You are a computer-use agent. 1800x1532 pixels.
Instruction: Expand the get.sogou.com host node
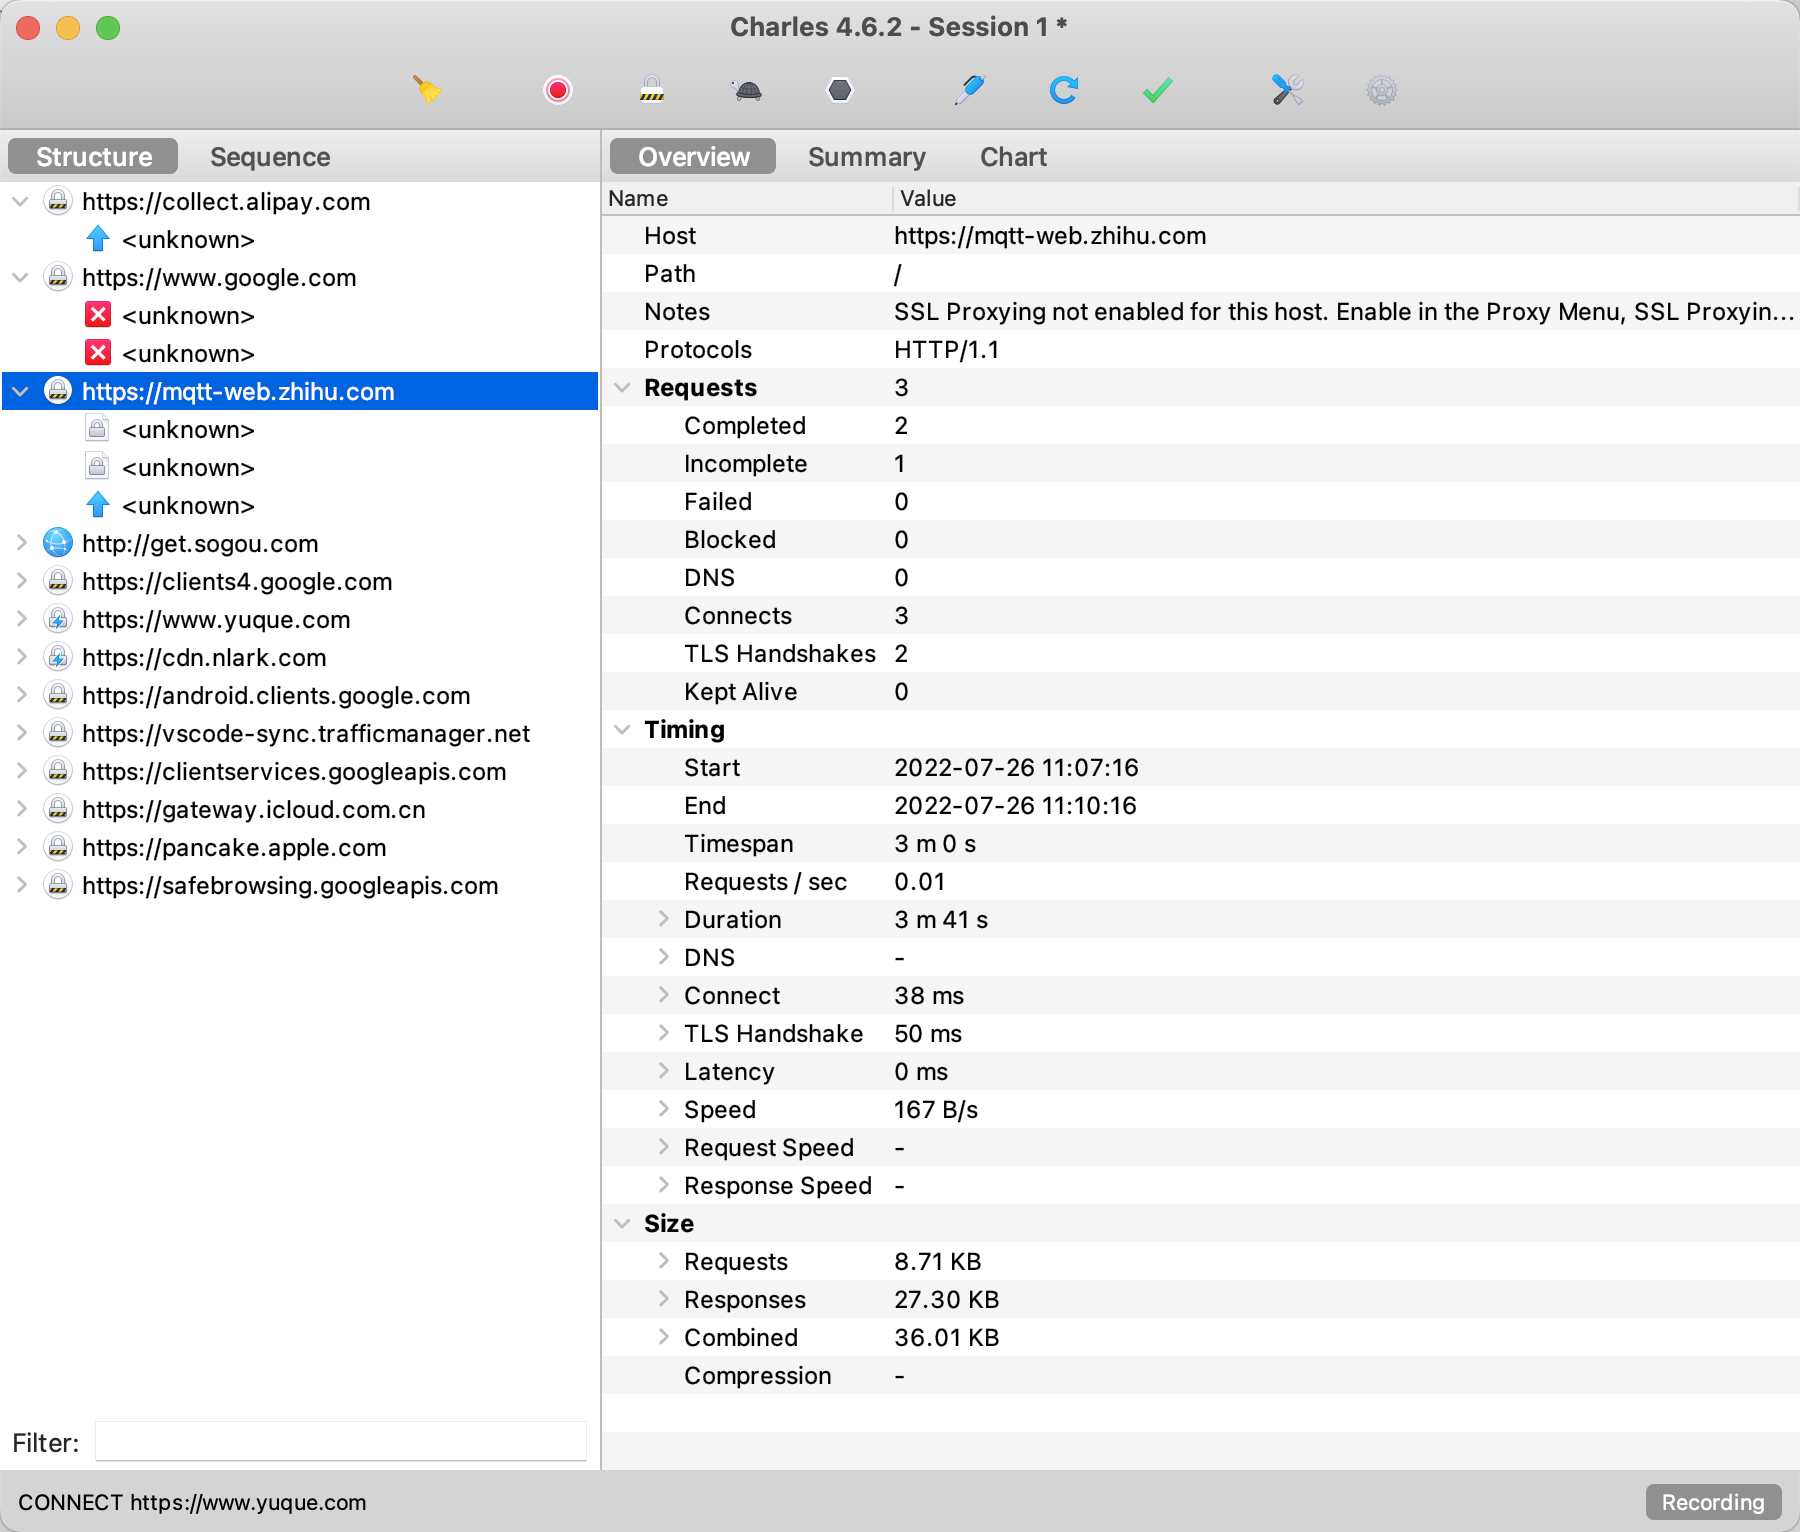pyautogui.click(x=20, y=544)
